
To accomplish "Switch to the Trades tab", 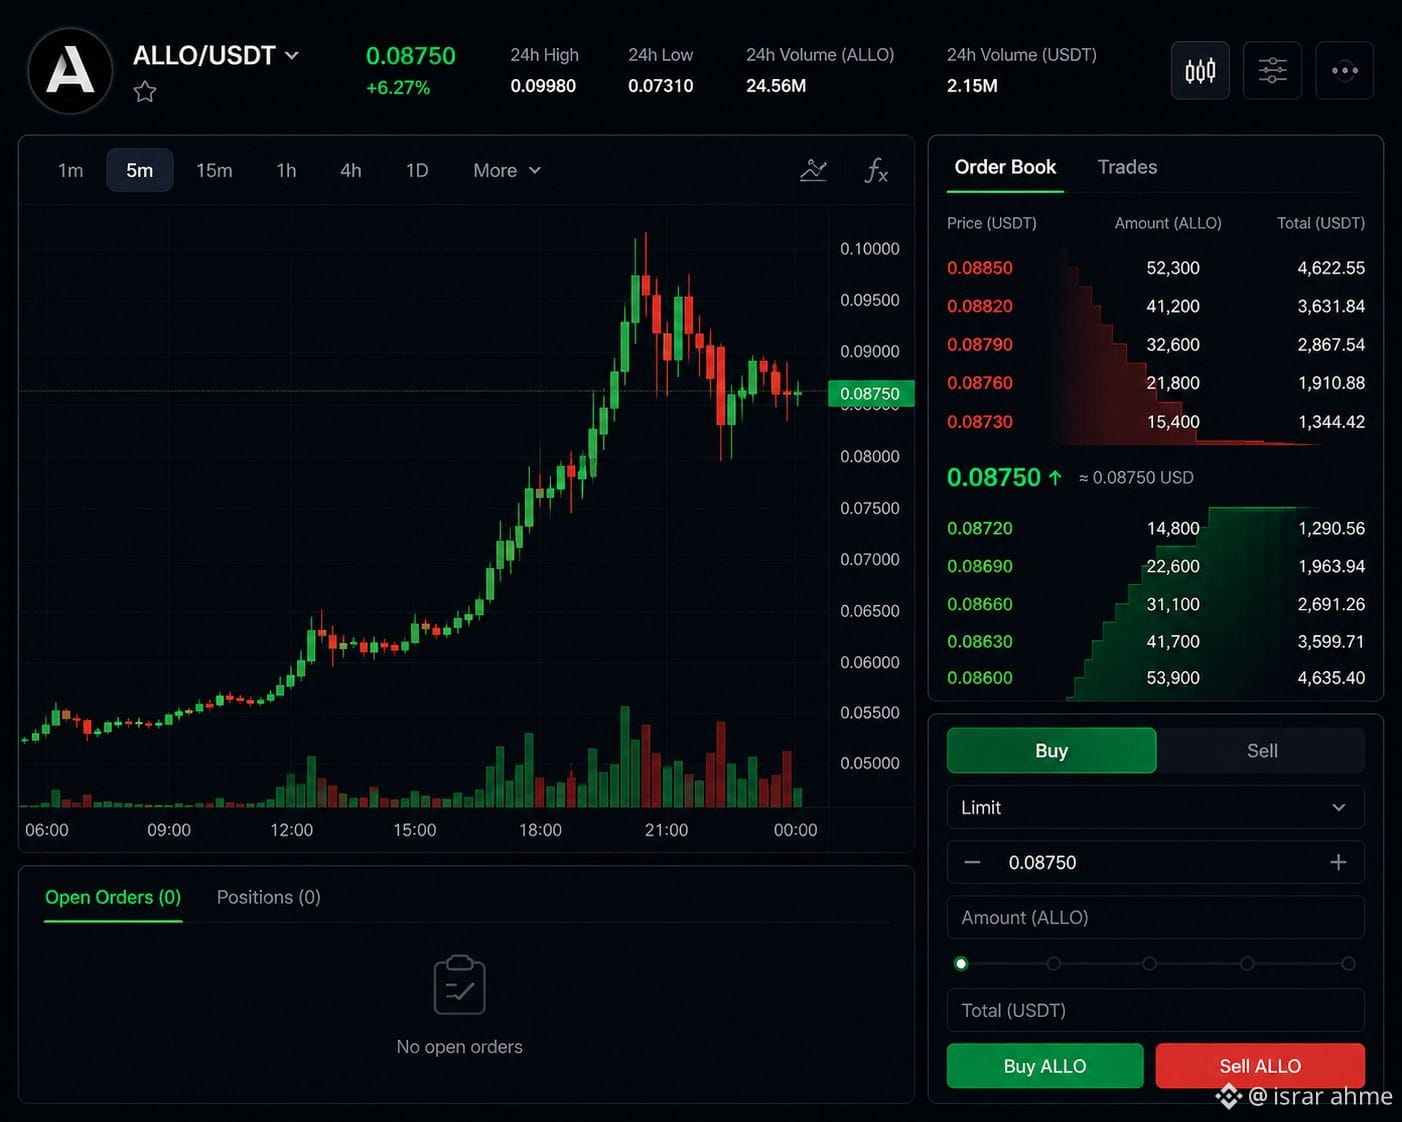I will click(1127, 167).
